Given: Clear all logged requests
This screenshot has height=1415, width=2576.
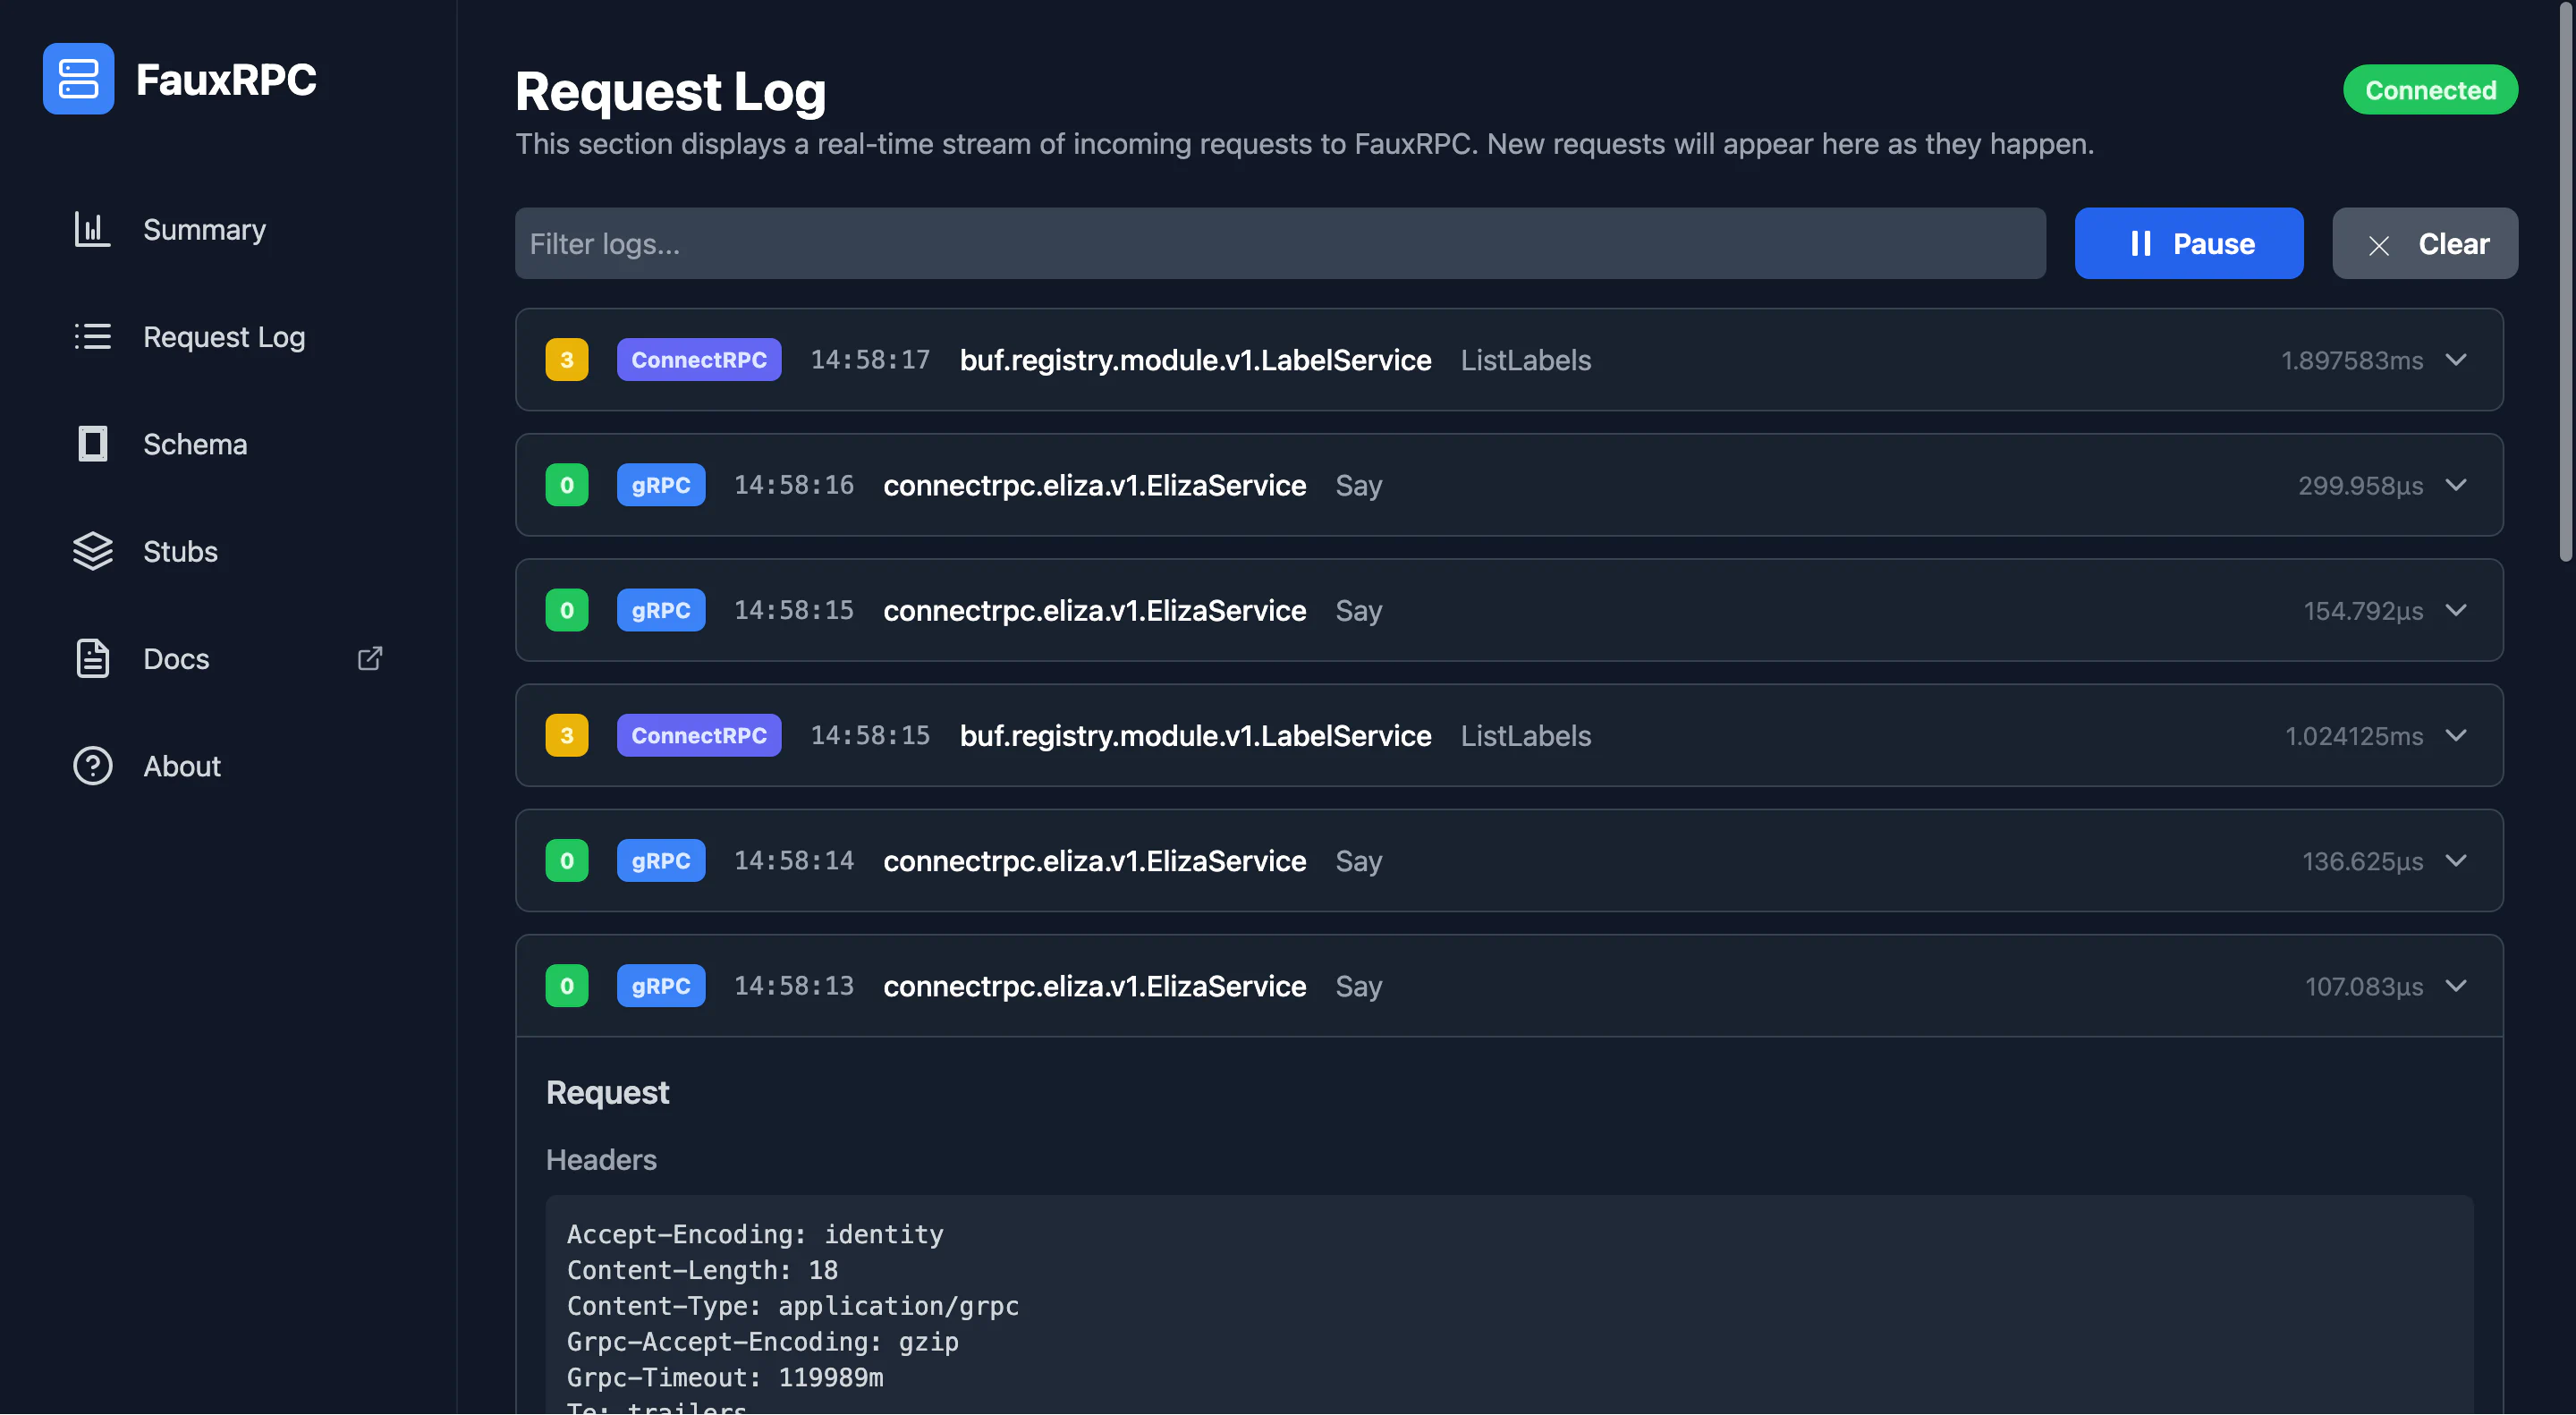Looking at the screenshot, I should point(2424,243).
